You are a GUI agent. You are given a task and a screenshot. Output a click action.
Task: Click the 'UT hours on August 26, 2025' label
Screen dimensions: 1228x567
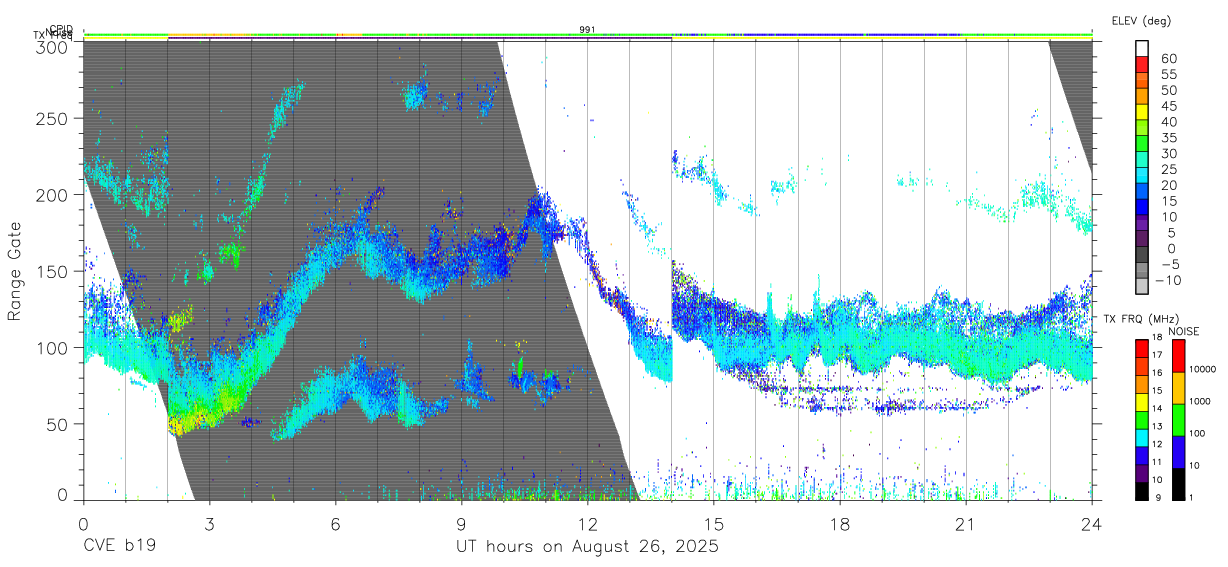click(x=587, y=547)
